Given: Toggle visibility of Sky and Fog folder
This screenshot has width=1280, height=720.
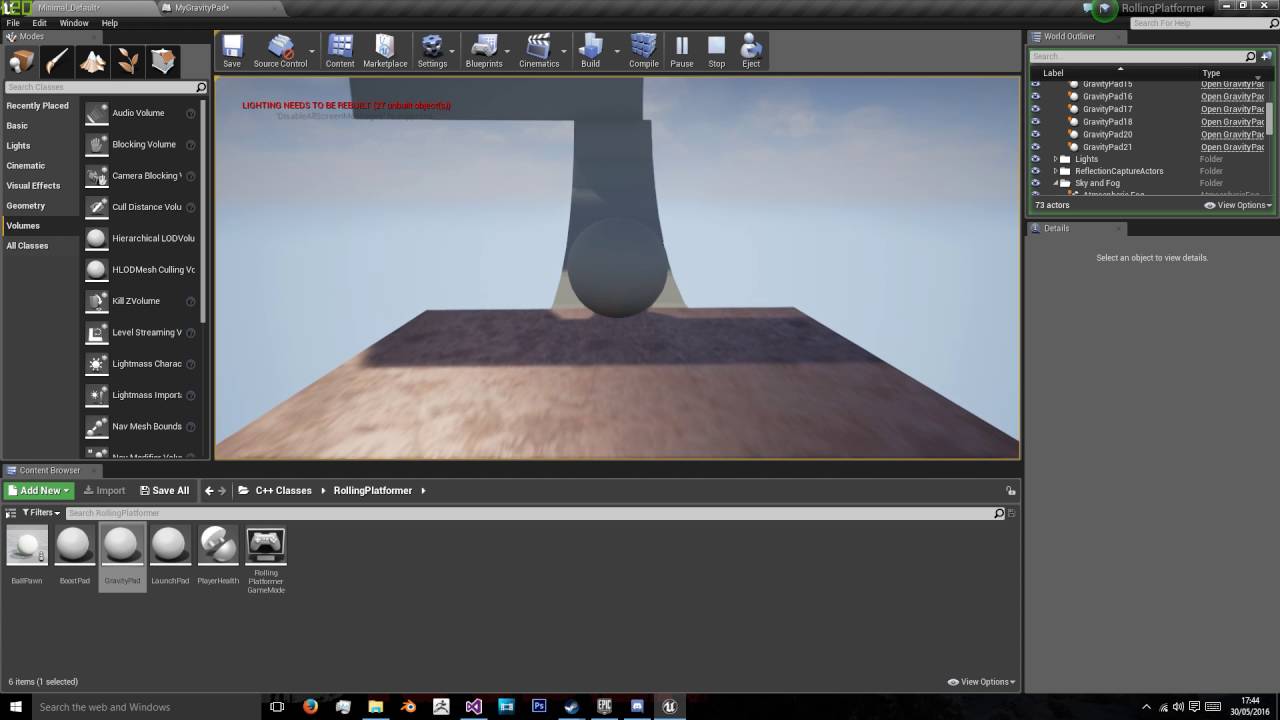Looking at the screenshot, I should pyautogui.click(x=1036, y=183).
